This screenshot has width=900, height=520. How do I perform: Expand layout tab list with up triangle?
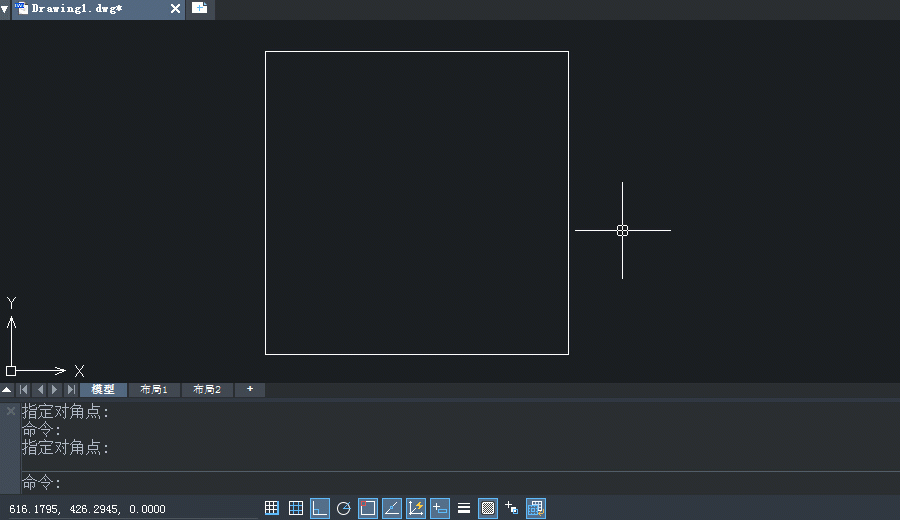[x=7, y=390]
